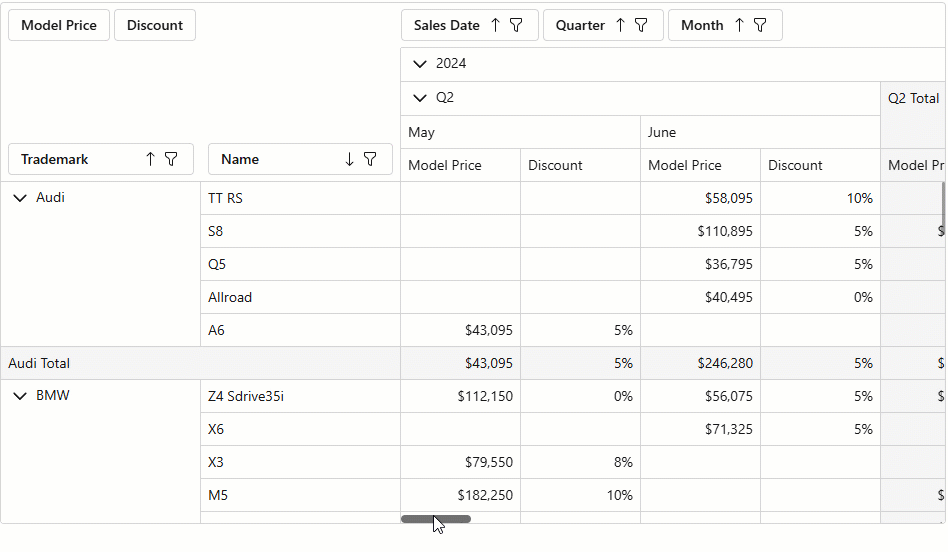Click the Model Price data field button
This screenshot has height=552, width=948.
click(59, 25)
